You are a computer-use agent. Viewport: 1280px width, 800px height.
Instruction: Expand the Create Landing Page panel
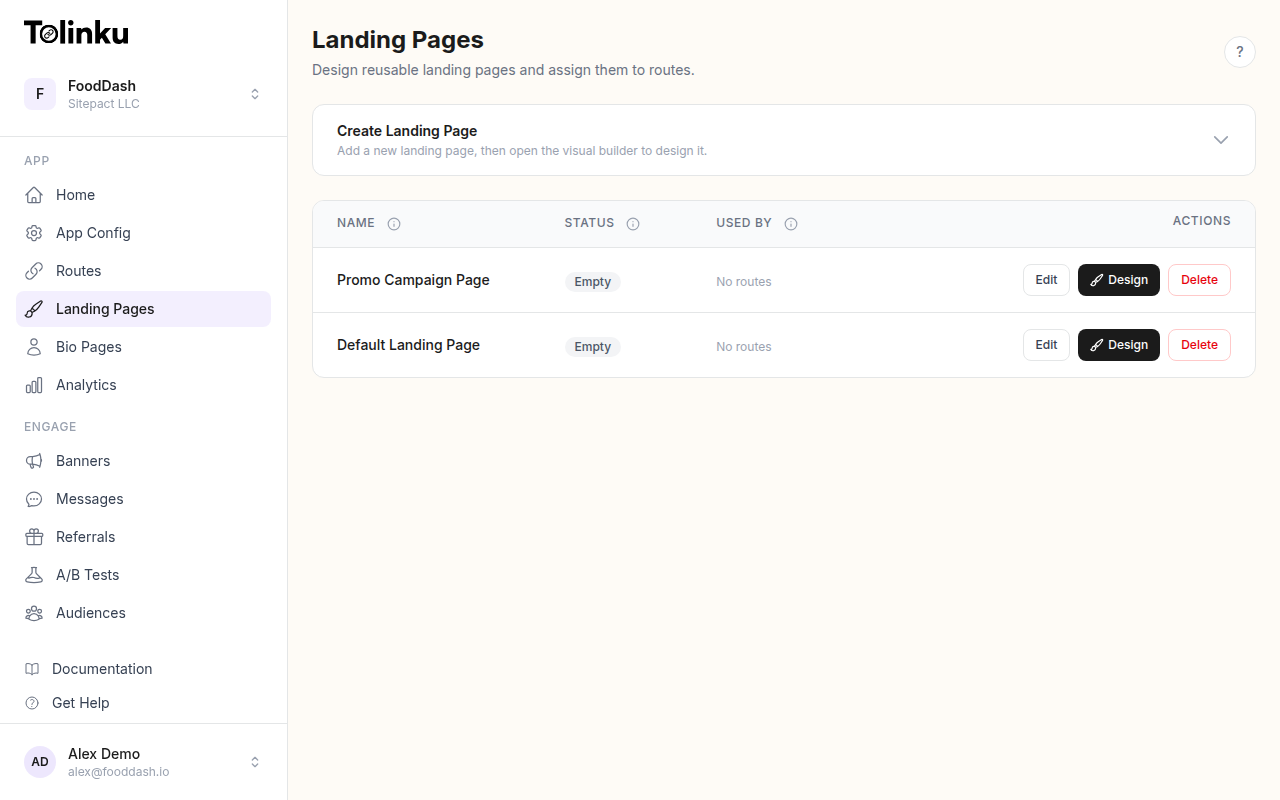click(1220, 140)
